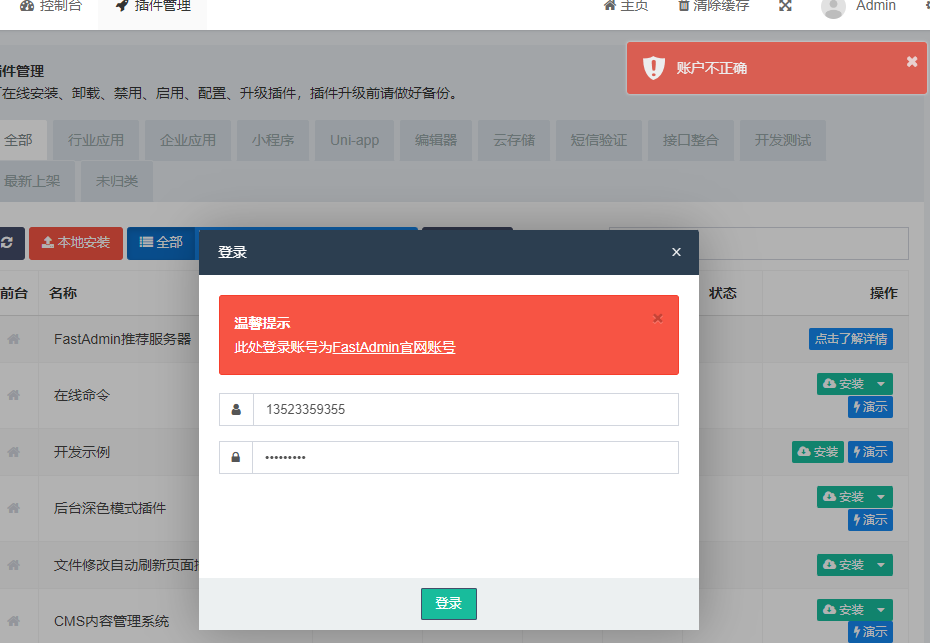930x643 pixels.
Task: Dismiss the 温馨提示 red alert box
Action: [x=658, y=319]
